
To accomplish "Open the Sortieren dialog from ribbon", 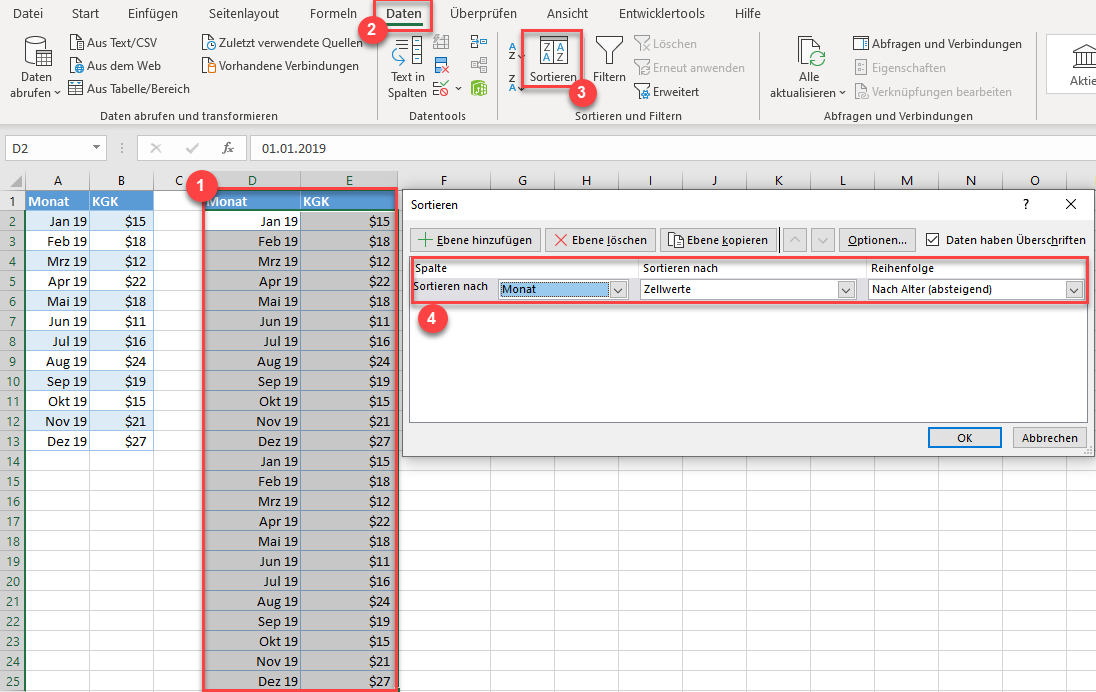I will (553, 59).
